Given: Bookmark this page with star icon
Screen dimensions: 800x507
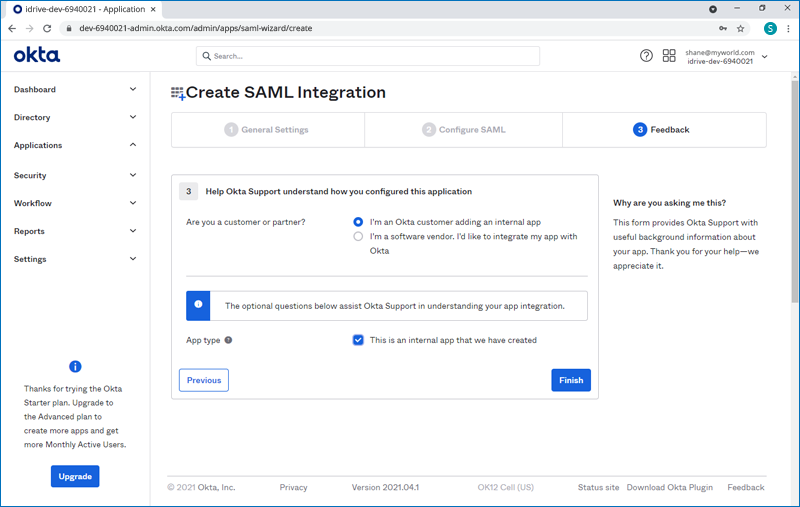Looking at the screenshot, I should [x=740, y=28].
